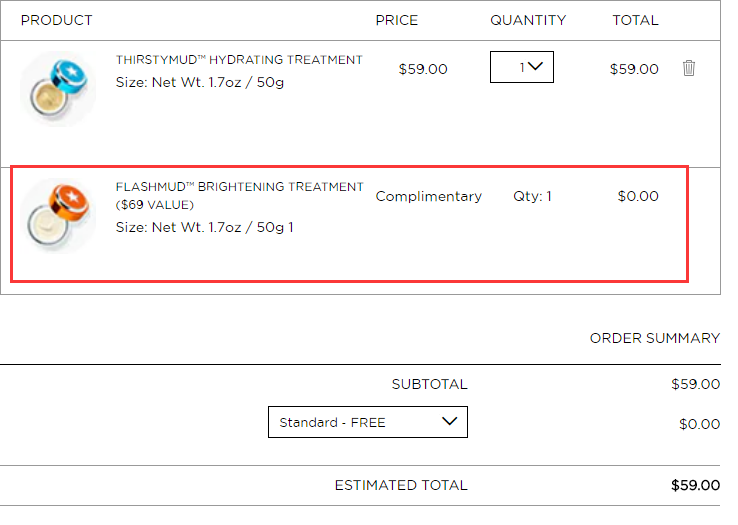Expand the Standard - FREE shipping dropdown
Image resolution: width=738 pixels, height=525 pixels.
pyautogui.click(x=368, y=422)
